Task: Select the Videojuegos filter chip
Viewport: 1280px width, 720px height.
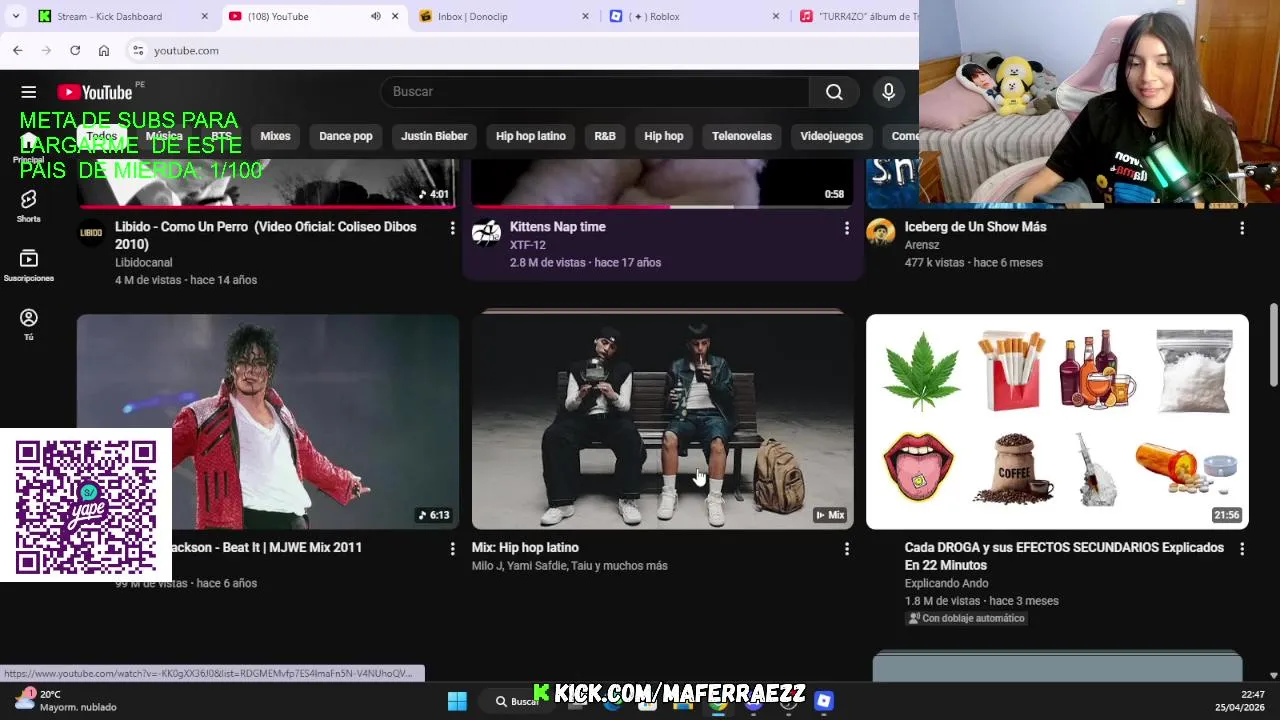Action: pos(831,136)
